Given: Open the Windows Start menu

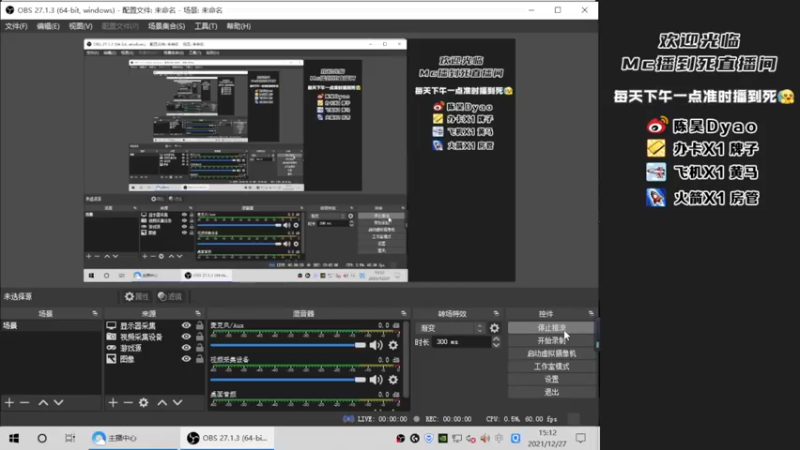Looking at the screenshot, I should 14,438.
